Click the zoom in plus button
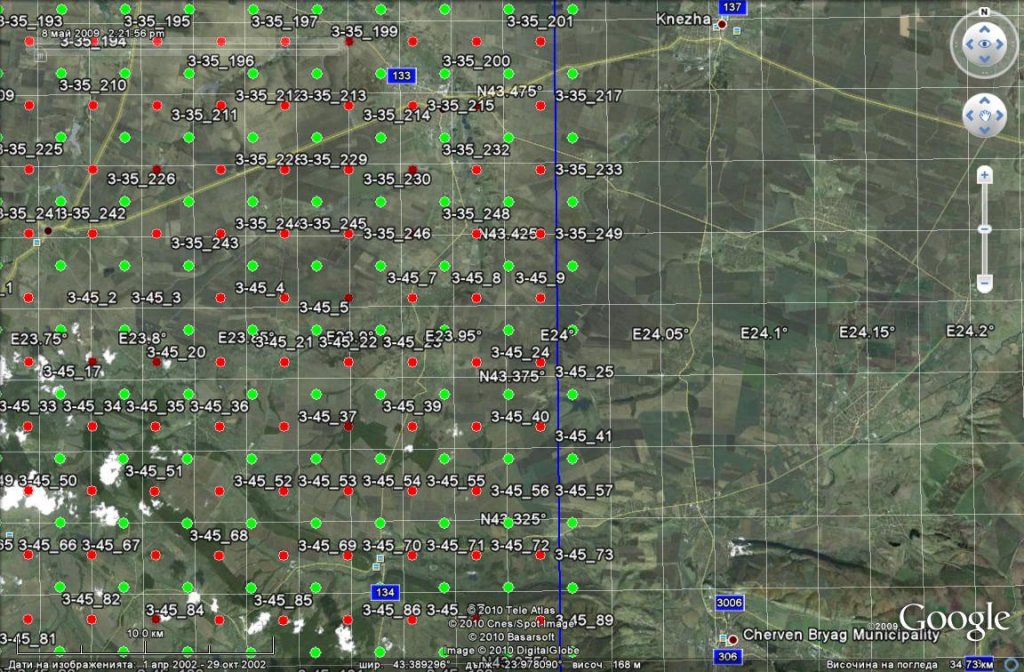This screenshot has height=672, width=1024. pyautogui.click(x=984, y=176)
